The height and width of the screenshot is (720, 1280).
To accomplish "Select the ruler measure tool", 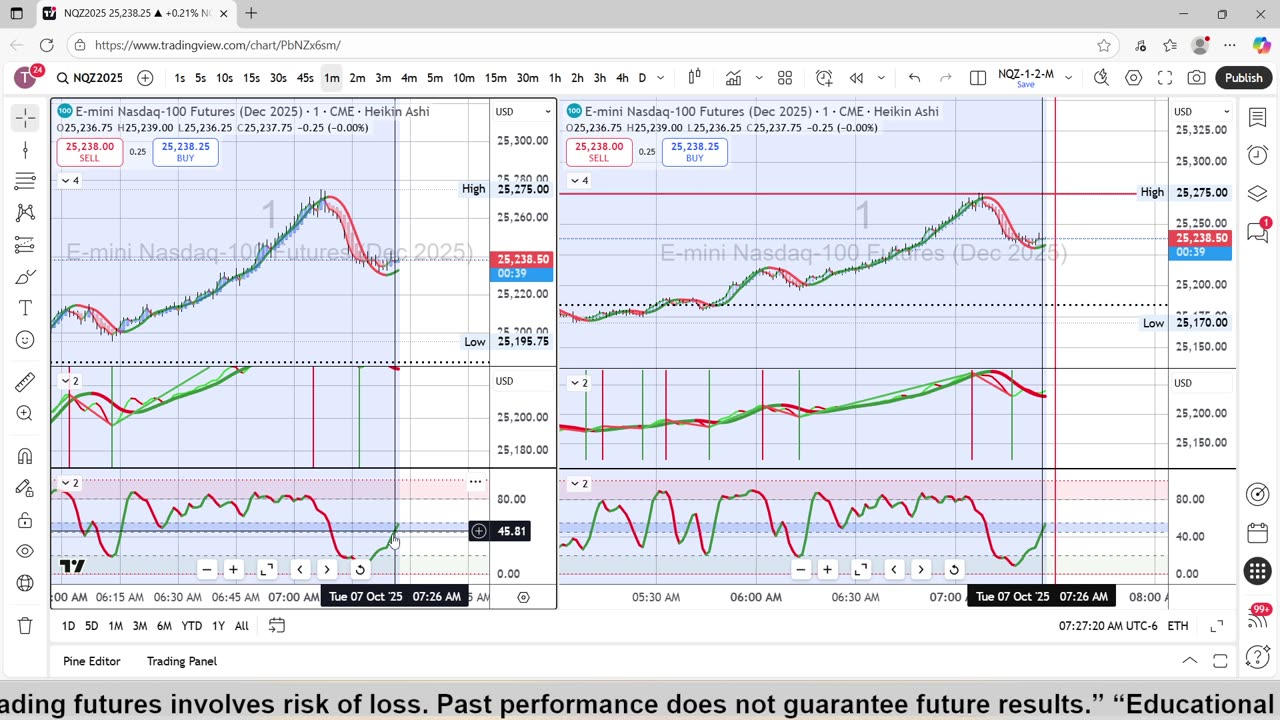I will coord(25,382).
